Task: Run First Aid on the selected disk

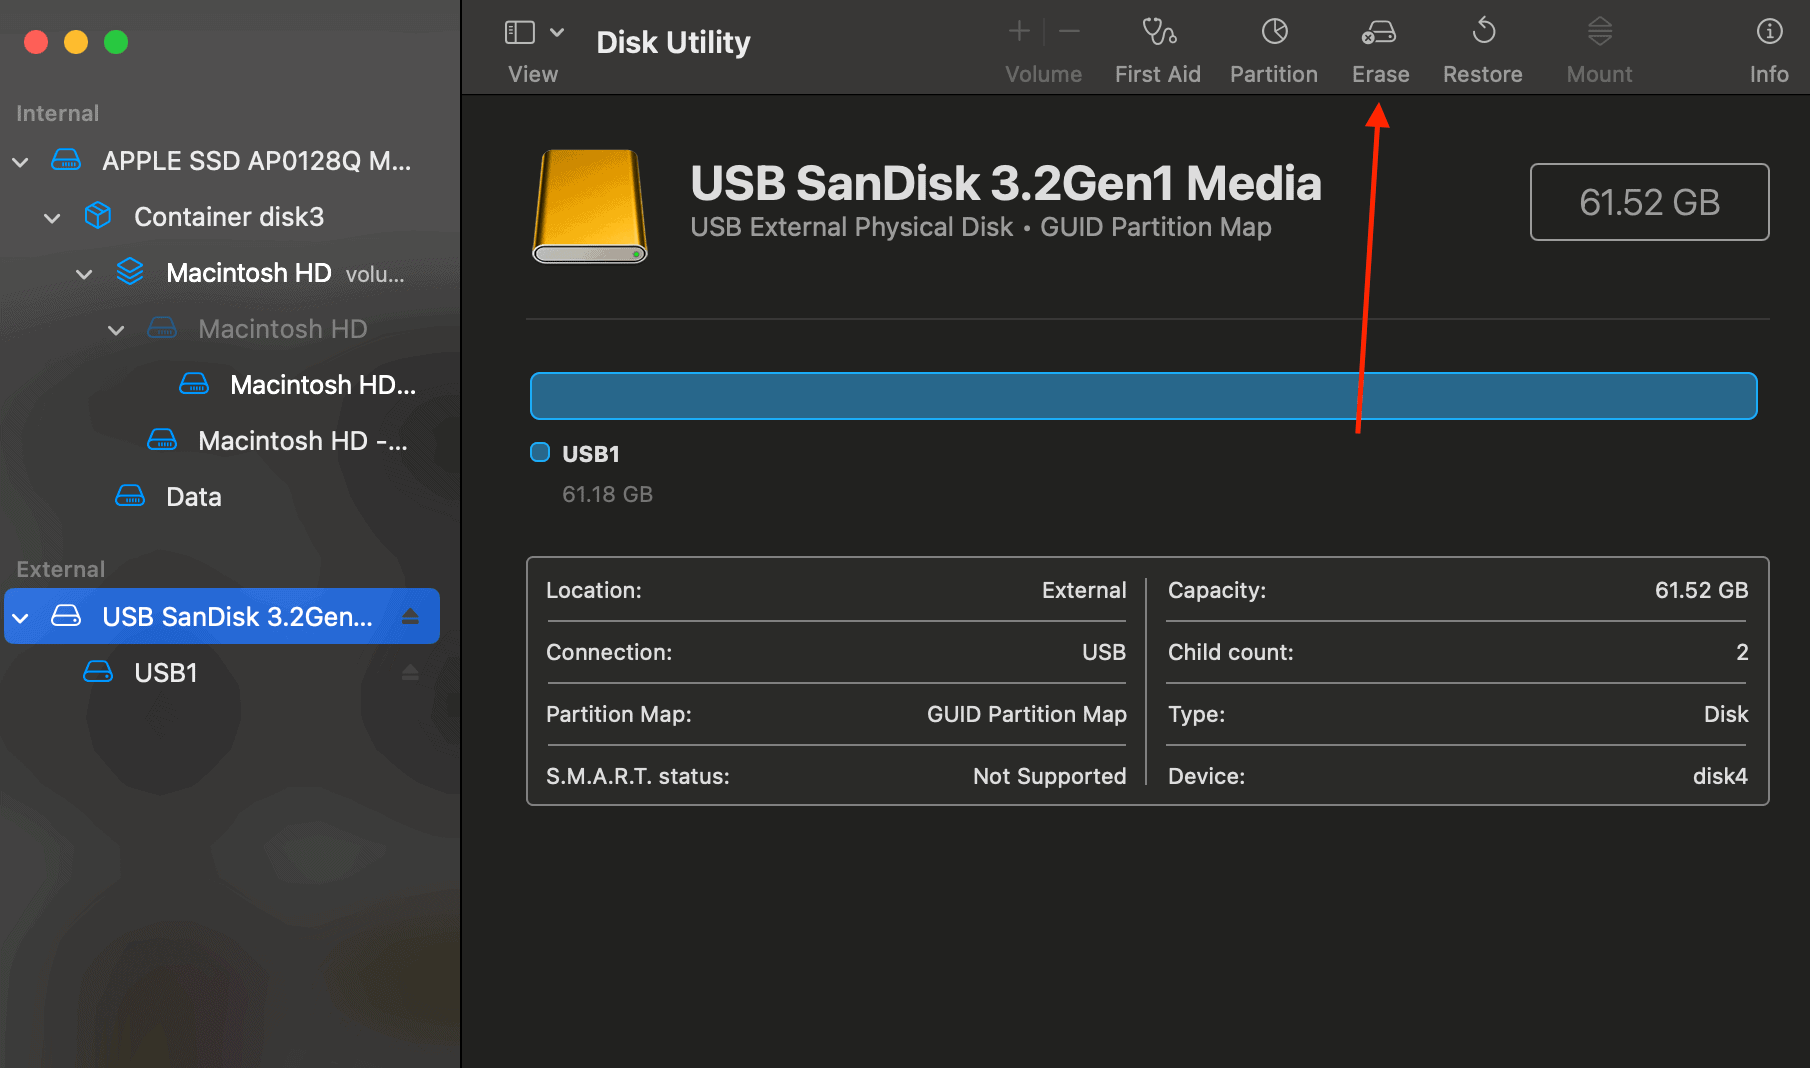Action: [x=1157, y=45]
